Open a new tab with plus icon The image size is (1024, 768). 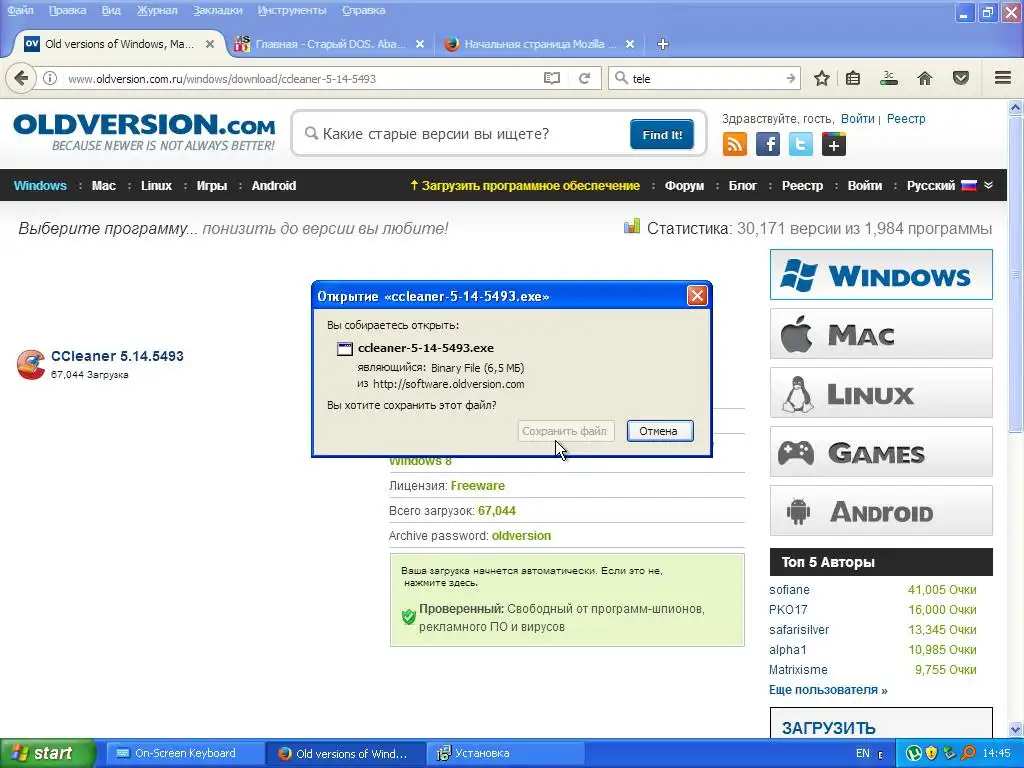point(662,44)
